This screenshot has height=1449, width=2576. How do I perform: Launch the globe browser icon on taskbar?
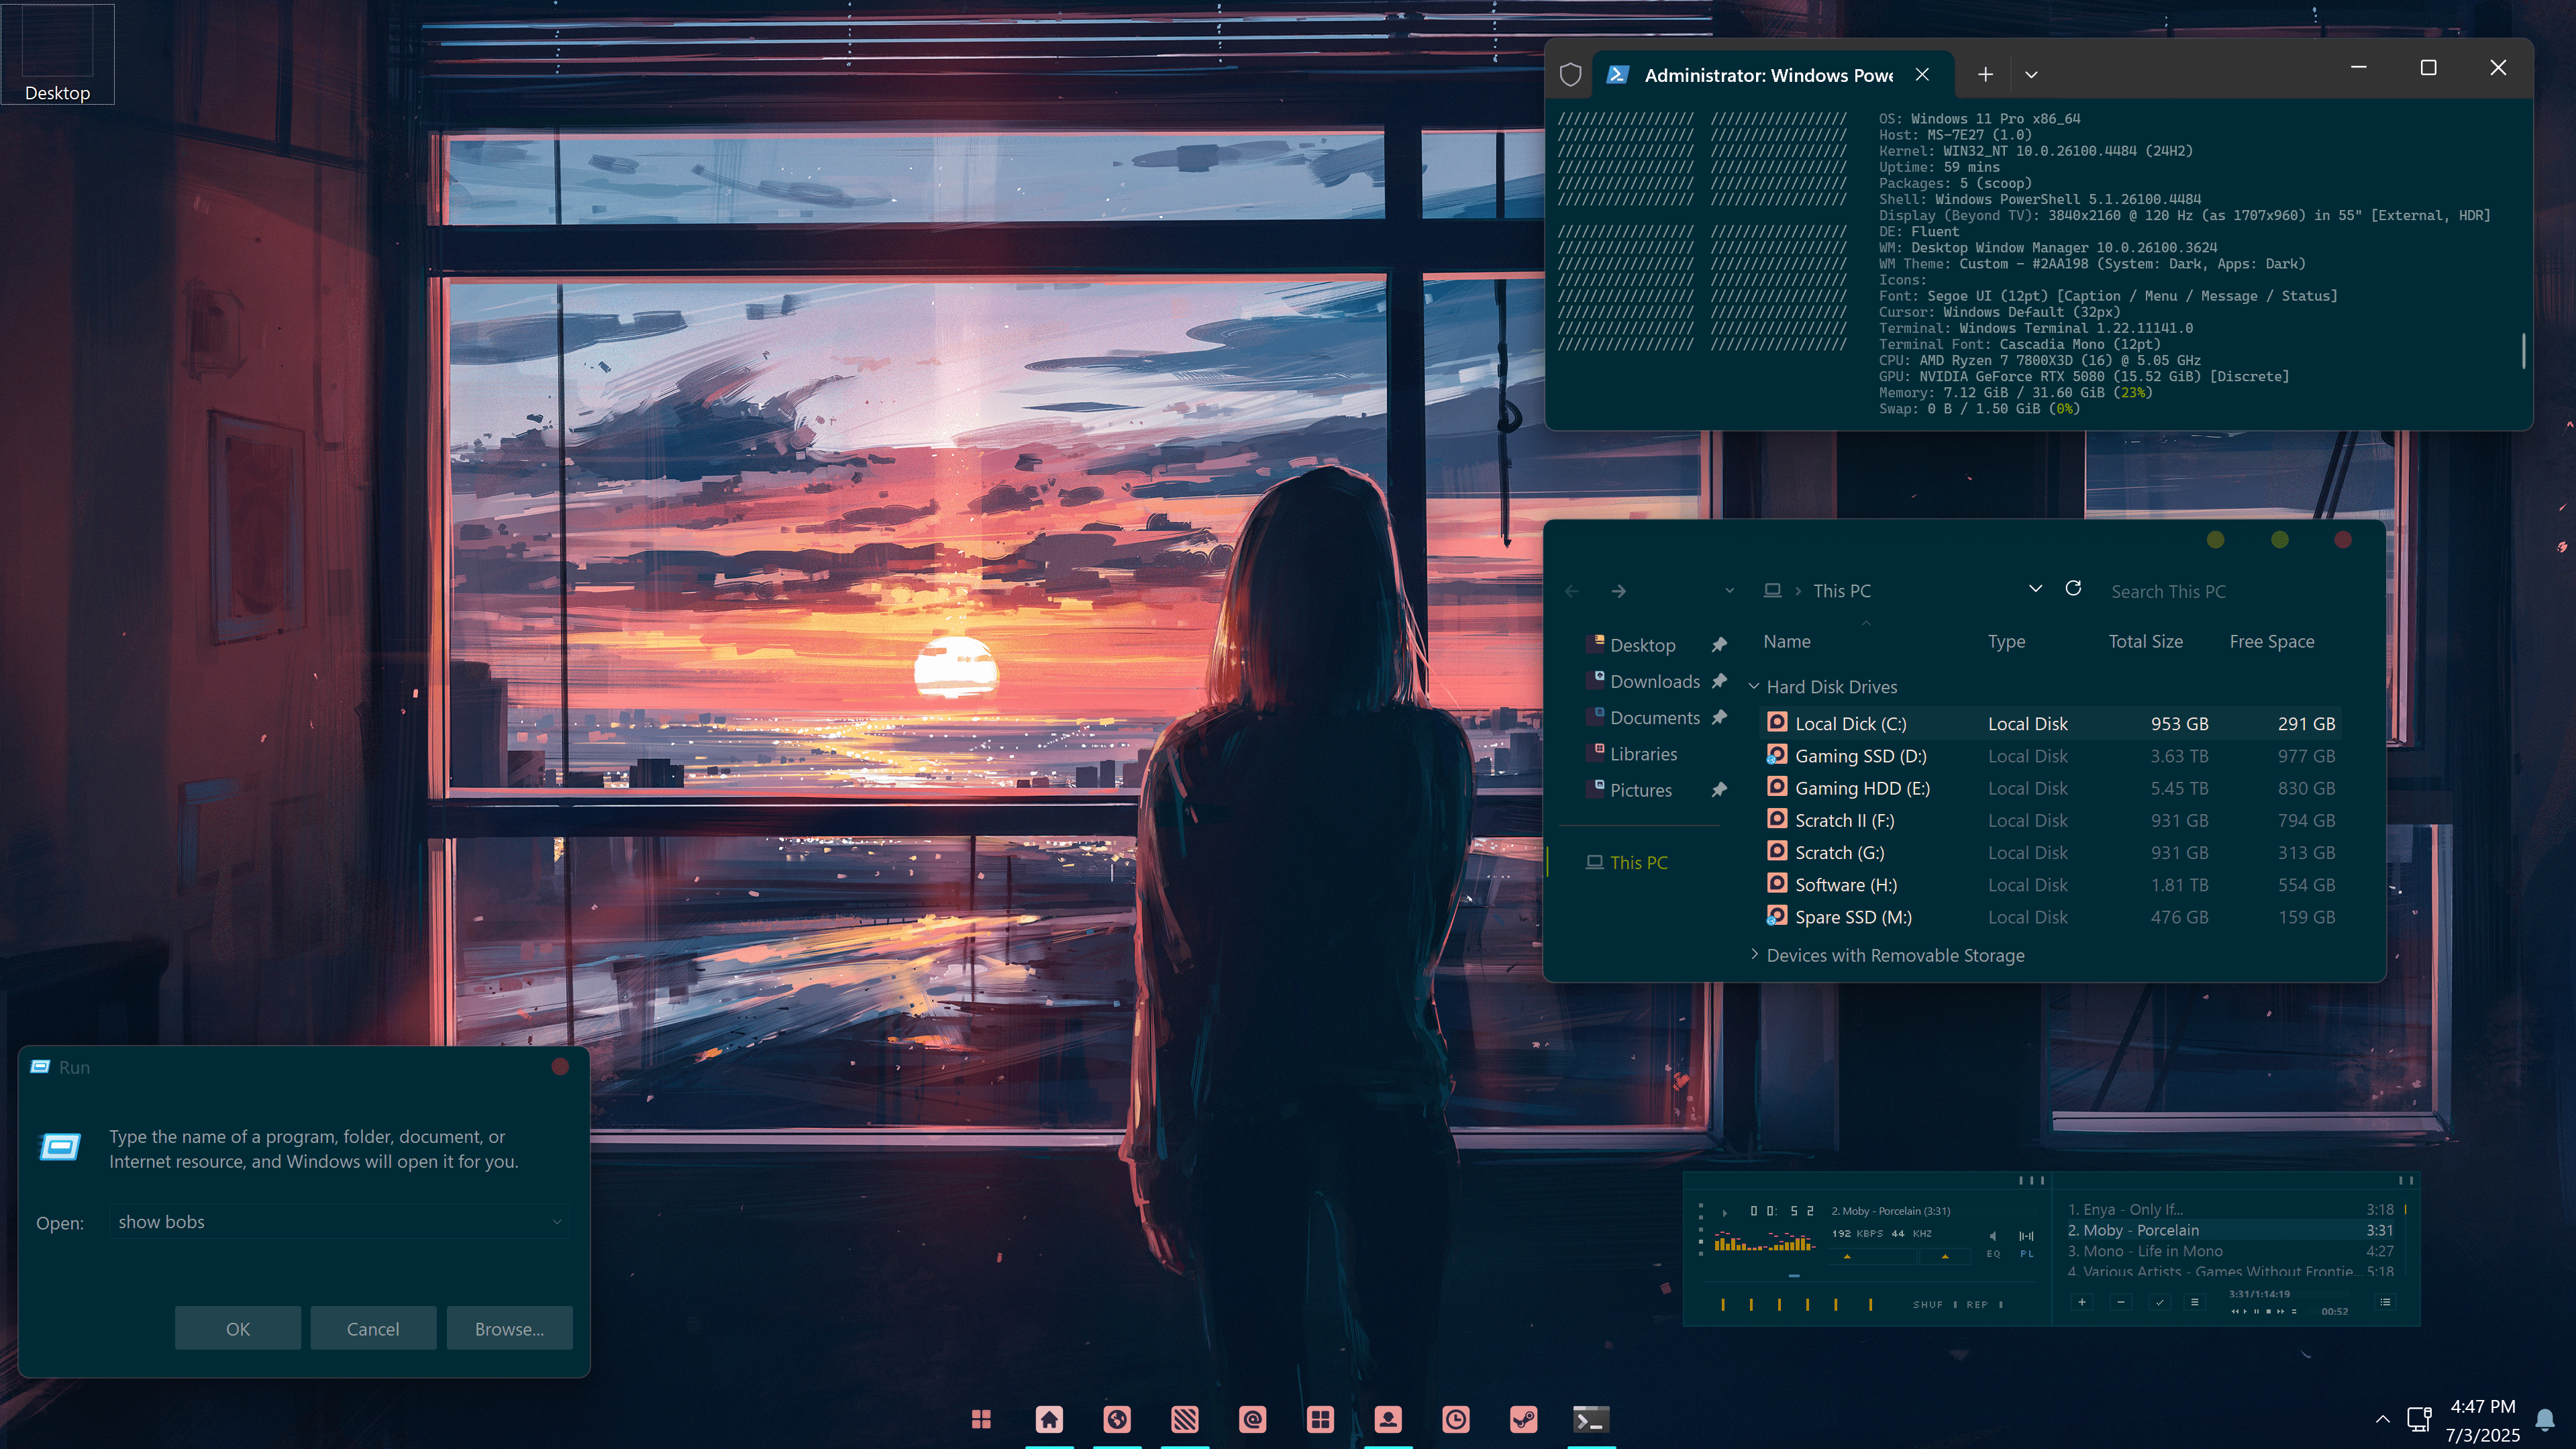point(1117,1419)
